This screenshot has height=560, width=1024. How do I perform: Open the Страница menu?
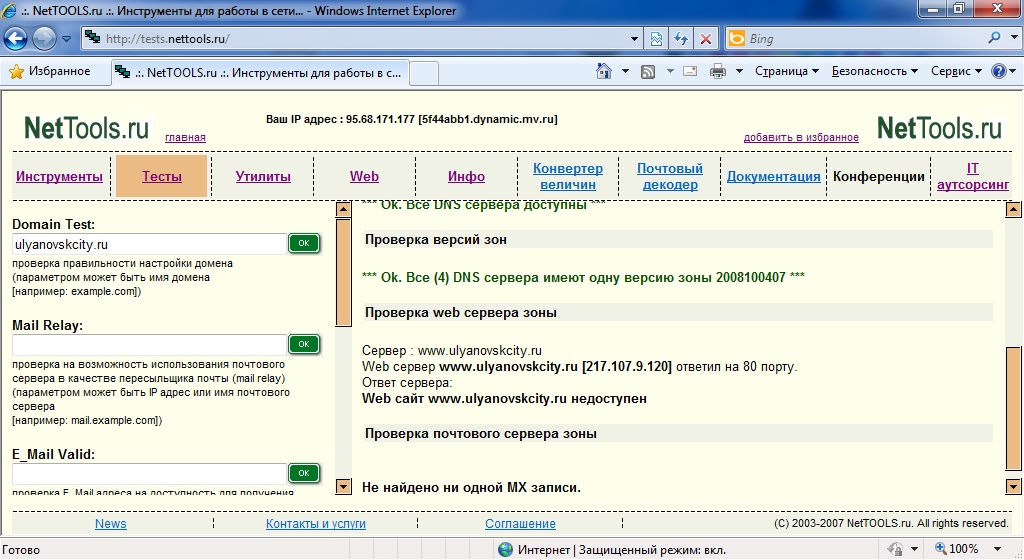click(x=787, y=71)
